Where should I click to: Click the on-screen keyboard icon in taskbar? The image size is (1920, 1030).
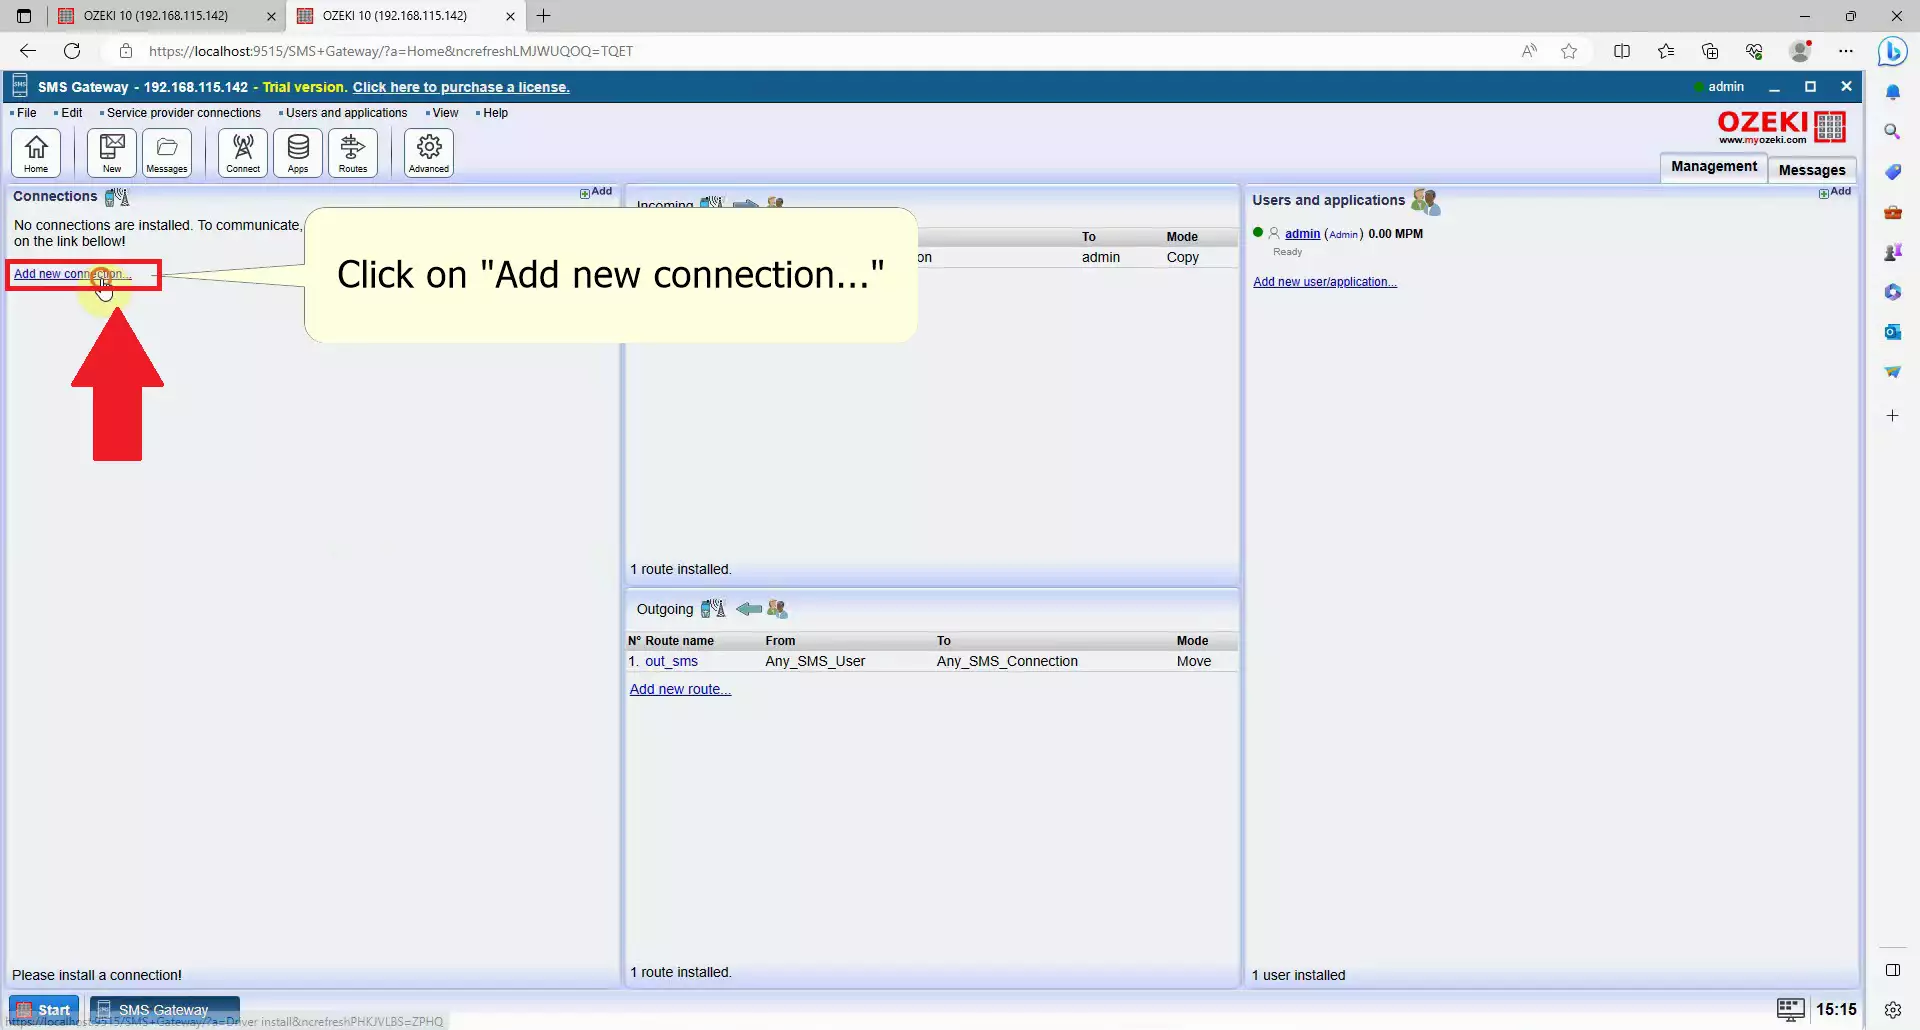1790,1009
